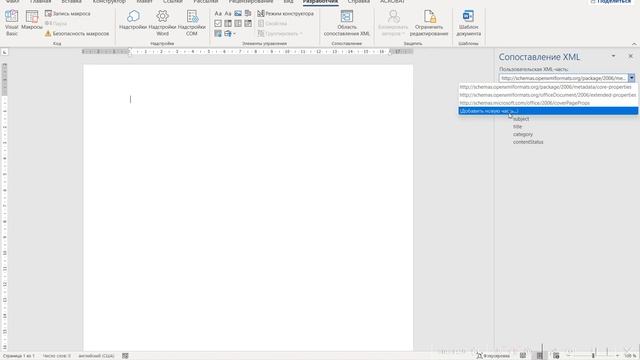Open the Вид (View) tab

coord(289,2)
